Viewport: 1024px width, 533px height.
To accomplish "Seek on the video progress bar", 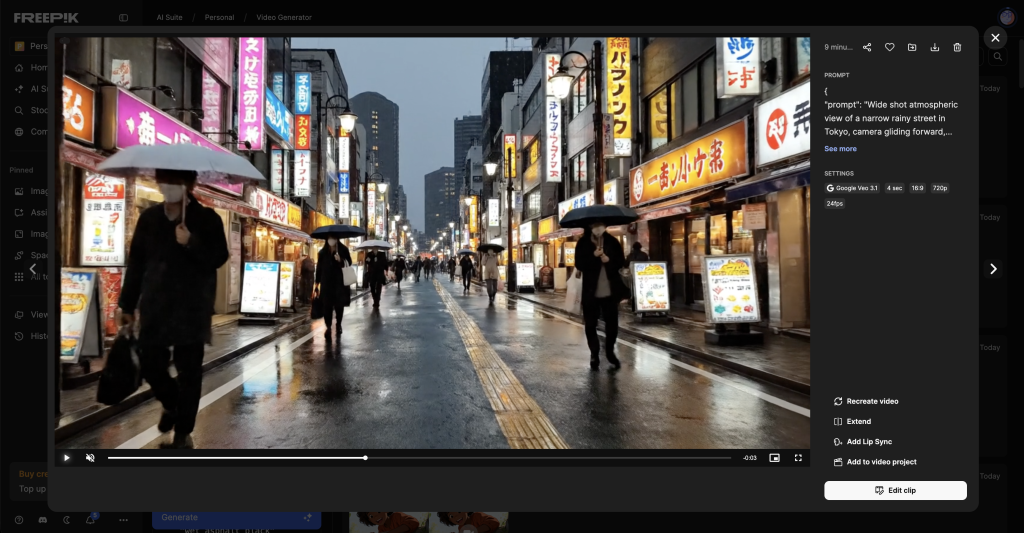I will coord(420,458).
